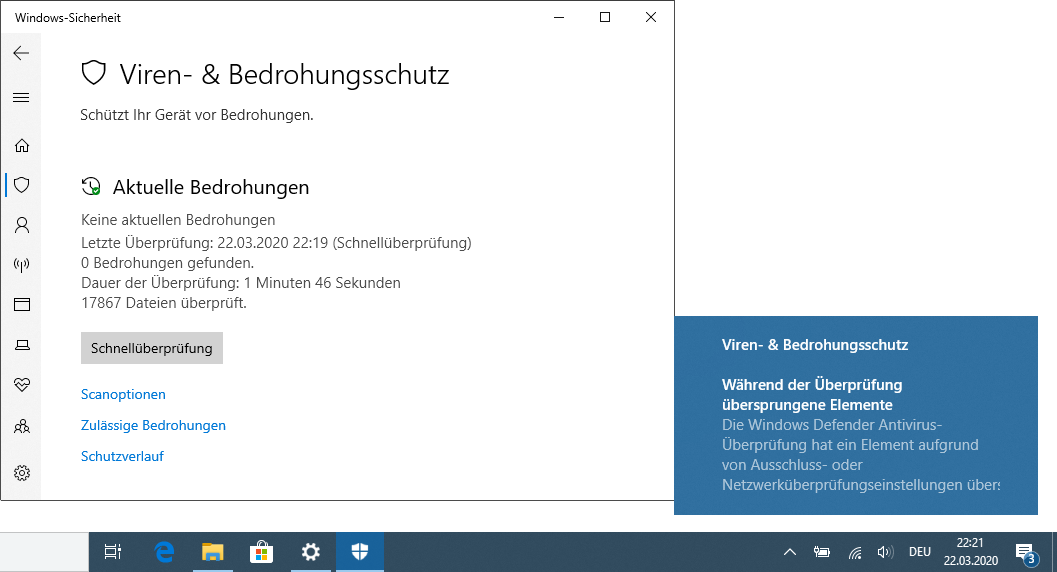Open the volume speaker tray icon
This screenshot has width=1057, height=572.
[885, 552]
